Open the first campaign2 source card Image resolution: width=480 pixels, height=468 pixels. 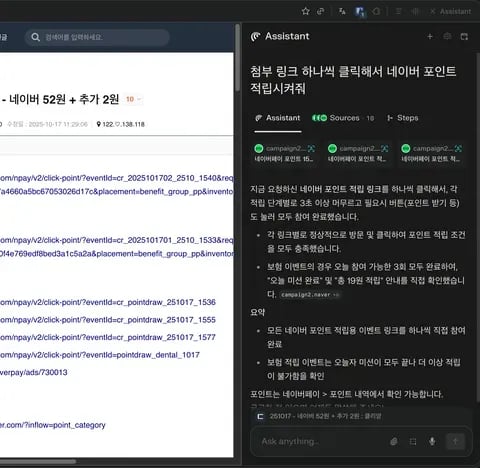[x=284, y=153]
